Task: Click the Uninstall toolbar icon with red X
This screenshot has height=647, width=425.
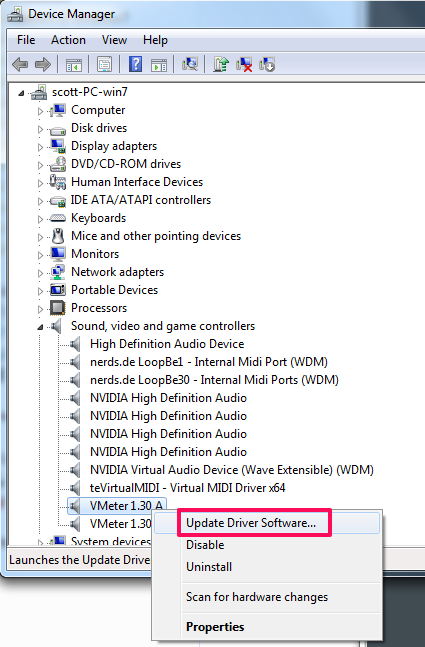Action: pyautogui.click(x=244, y=64)
